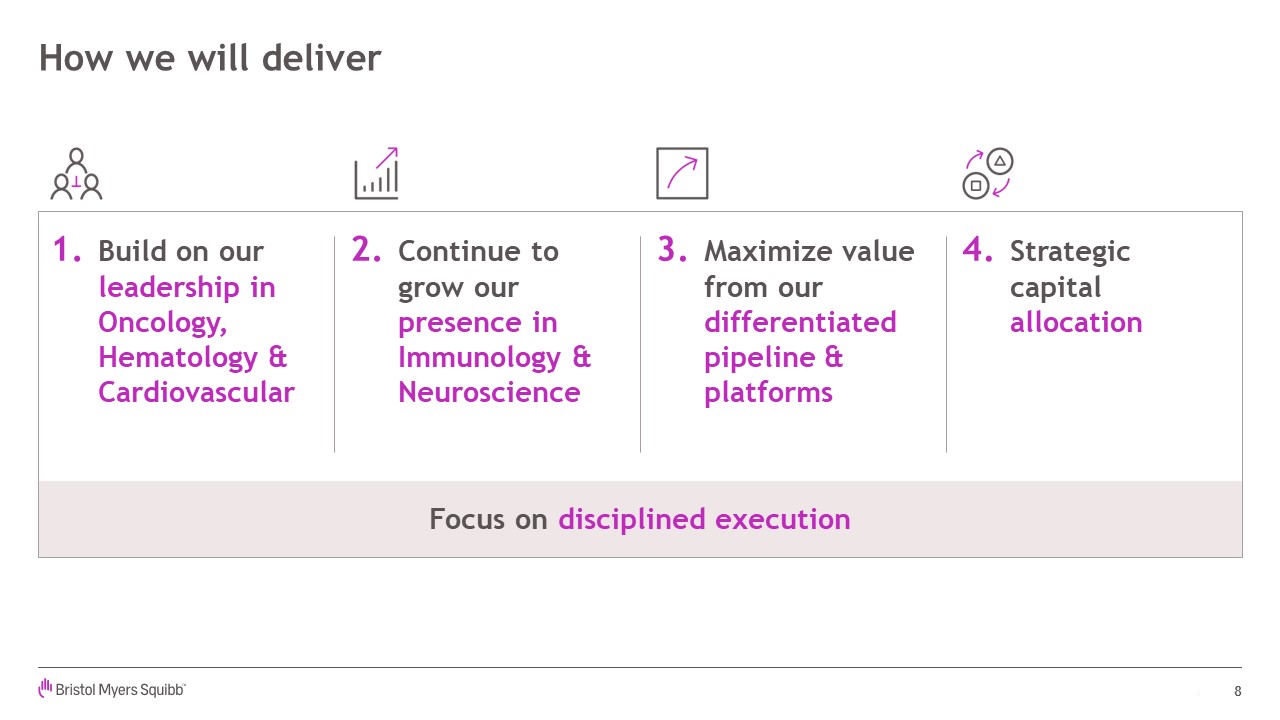Screen dimensions: 1280x720
Task: Select the circular shapes cycle icon
Action: click(x=988, y=174)
